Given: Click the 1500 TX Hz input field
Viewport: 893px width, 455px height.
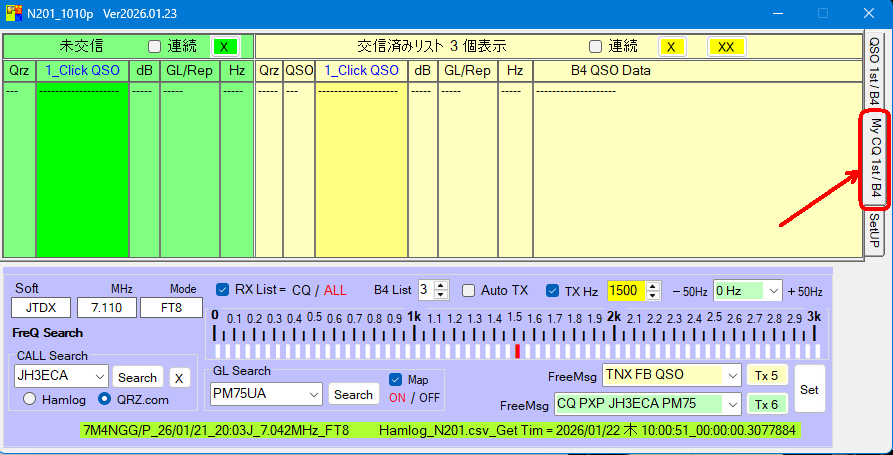Looking at the screenshot, I should (x=625, y=291).
